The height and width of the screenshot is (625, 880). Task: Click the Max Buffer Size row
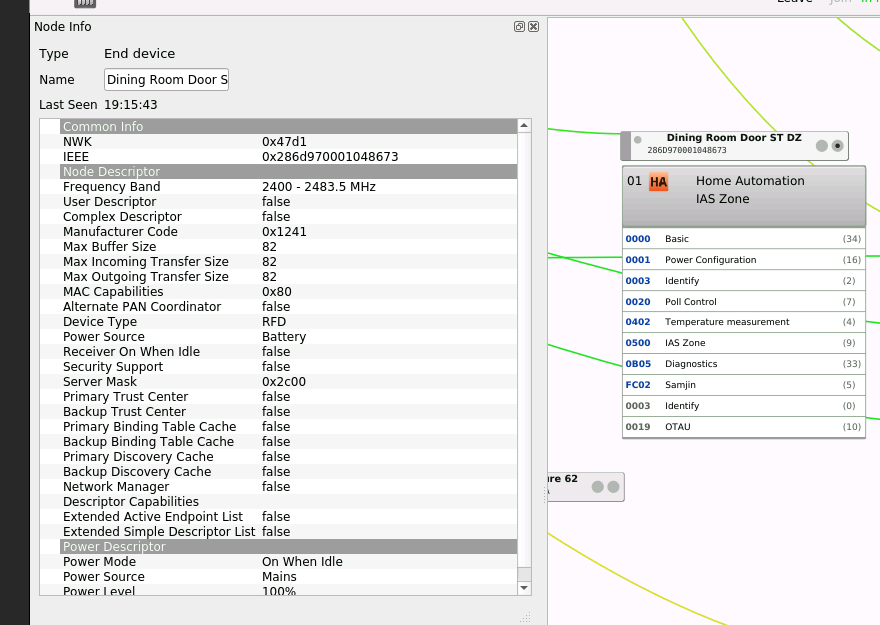pyautogui.click(x=278, y=247)
